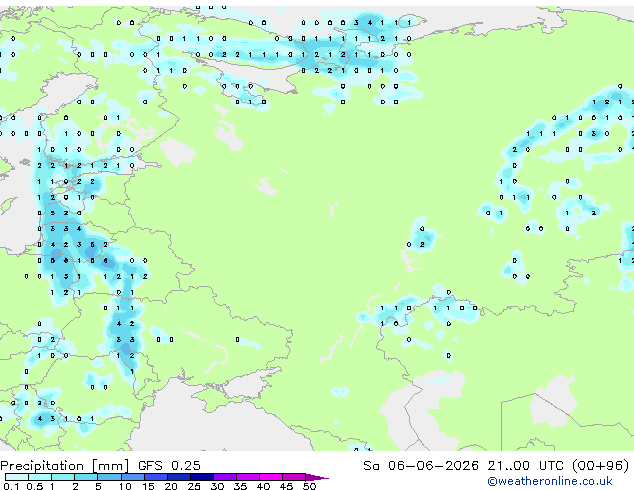
Task: Click the legend scale label '10'
Action: click(x=125, y=486)
